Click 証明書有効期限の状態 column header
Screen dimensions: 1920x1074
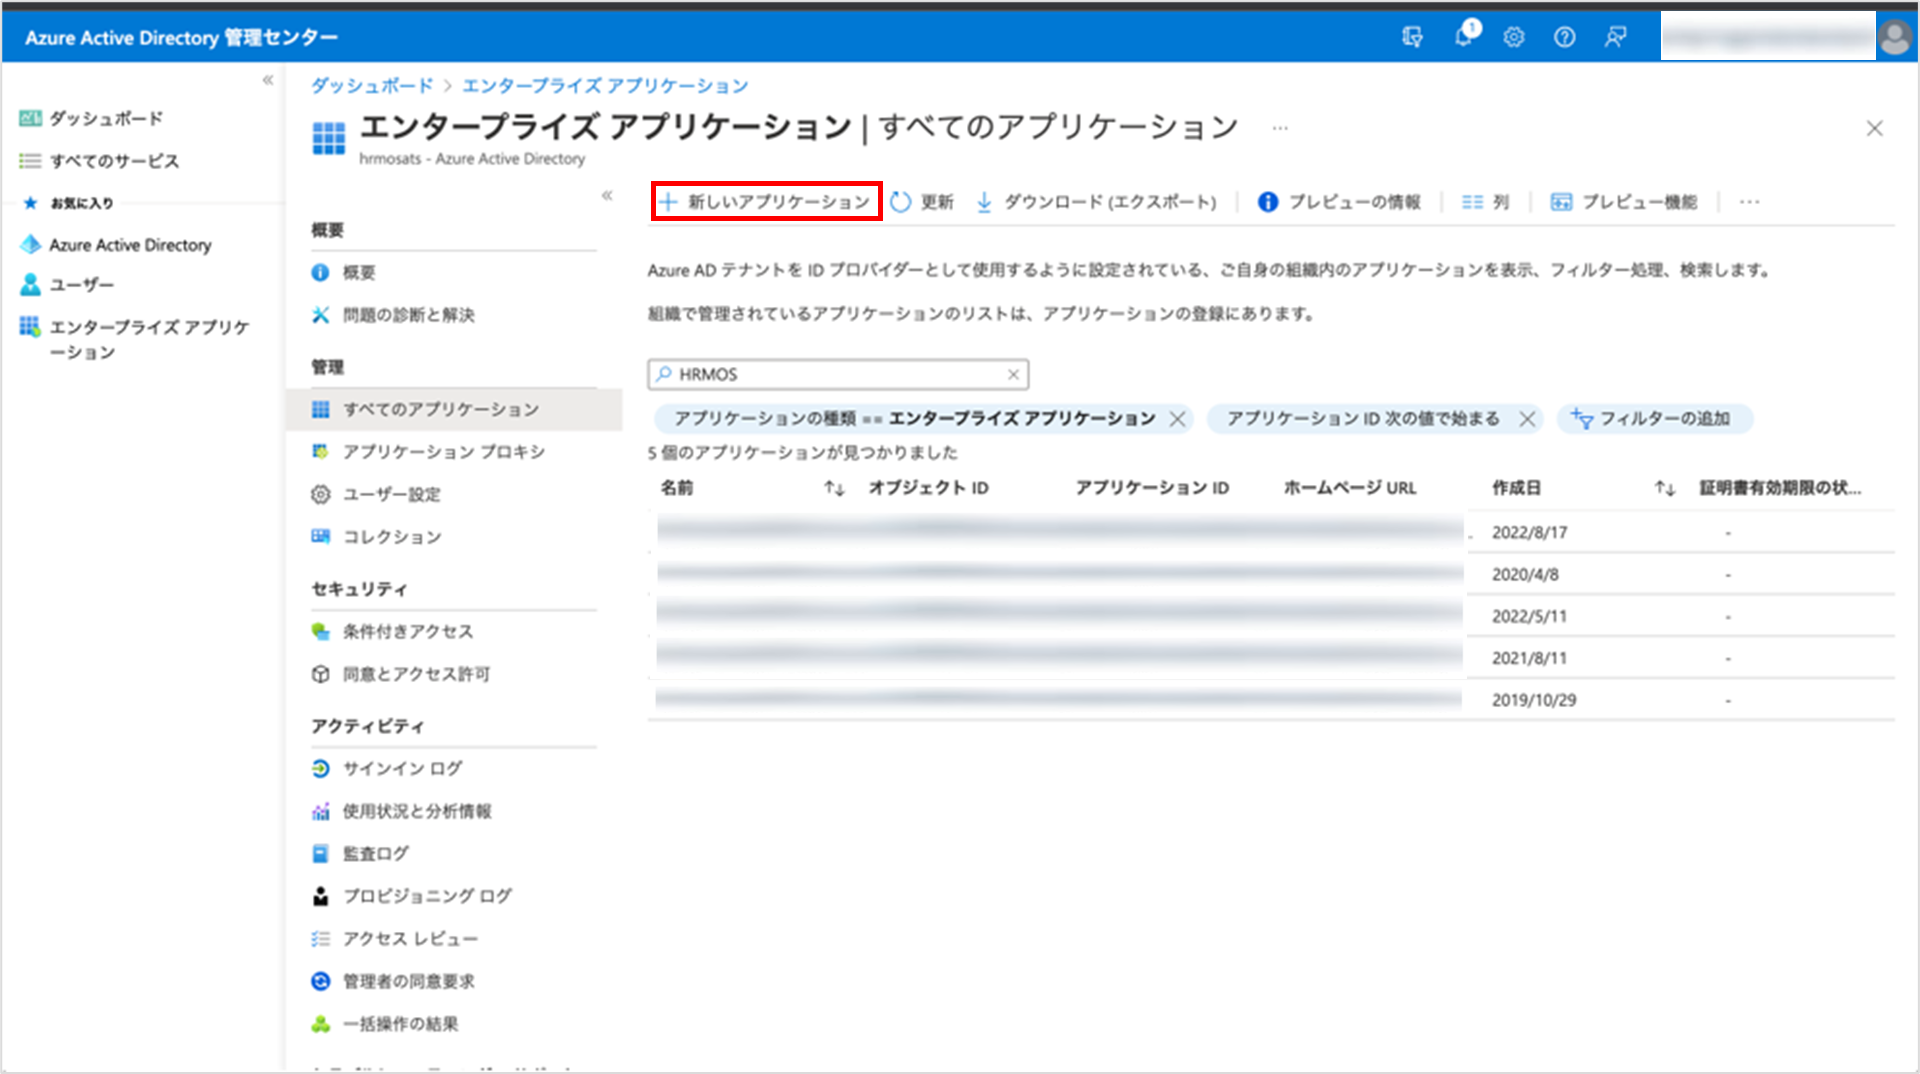[1781, 488]
